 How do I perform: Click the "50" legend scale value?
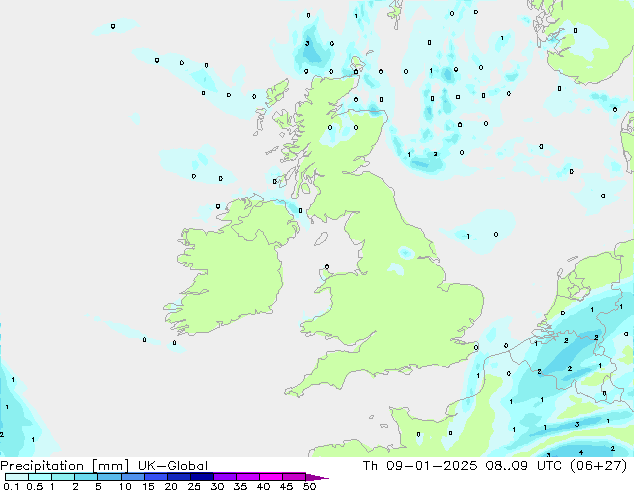(x=309, y=486)
